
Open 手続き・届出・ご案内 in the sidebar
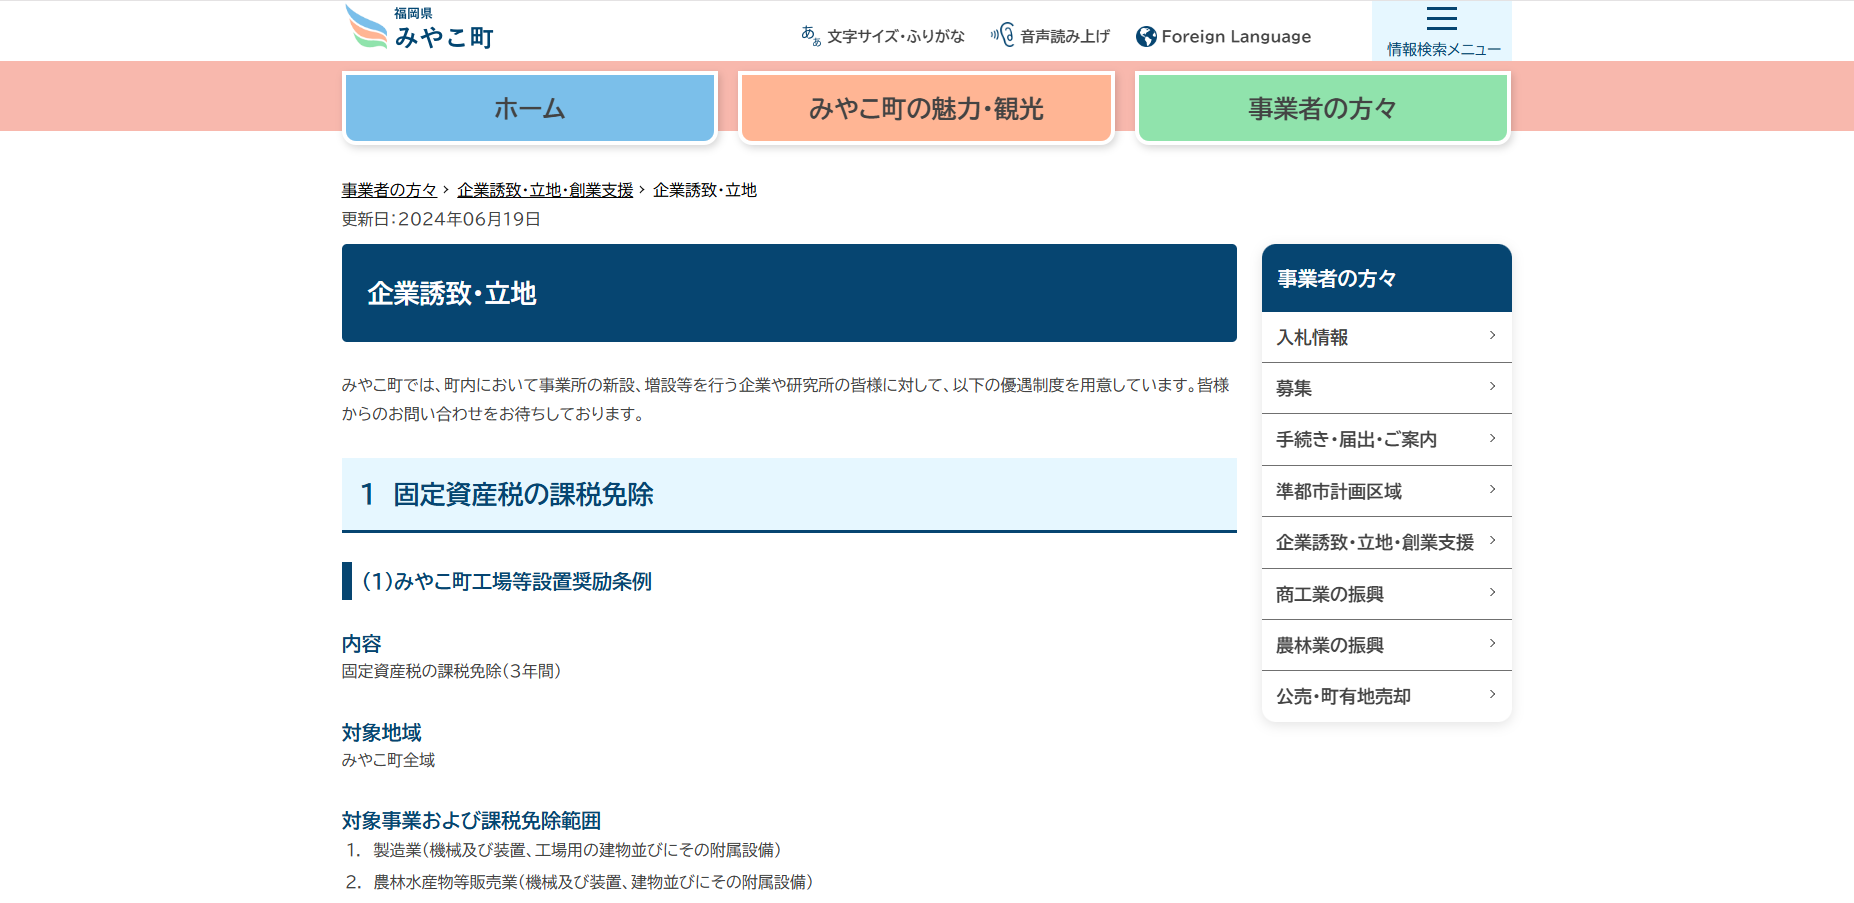coord(1387,439)
